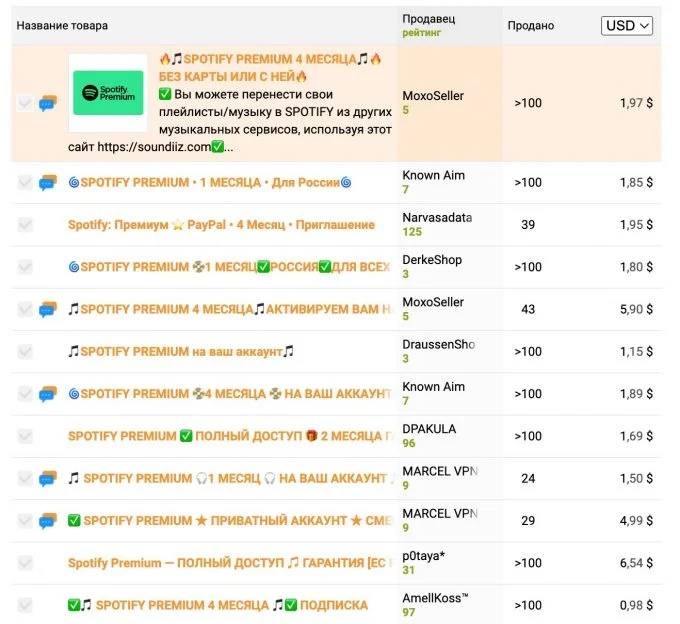Click the sold count 29
The height and width of the screenshot is (624, 680).
coord(528,521)
